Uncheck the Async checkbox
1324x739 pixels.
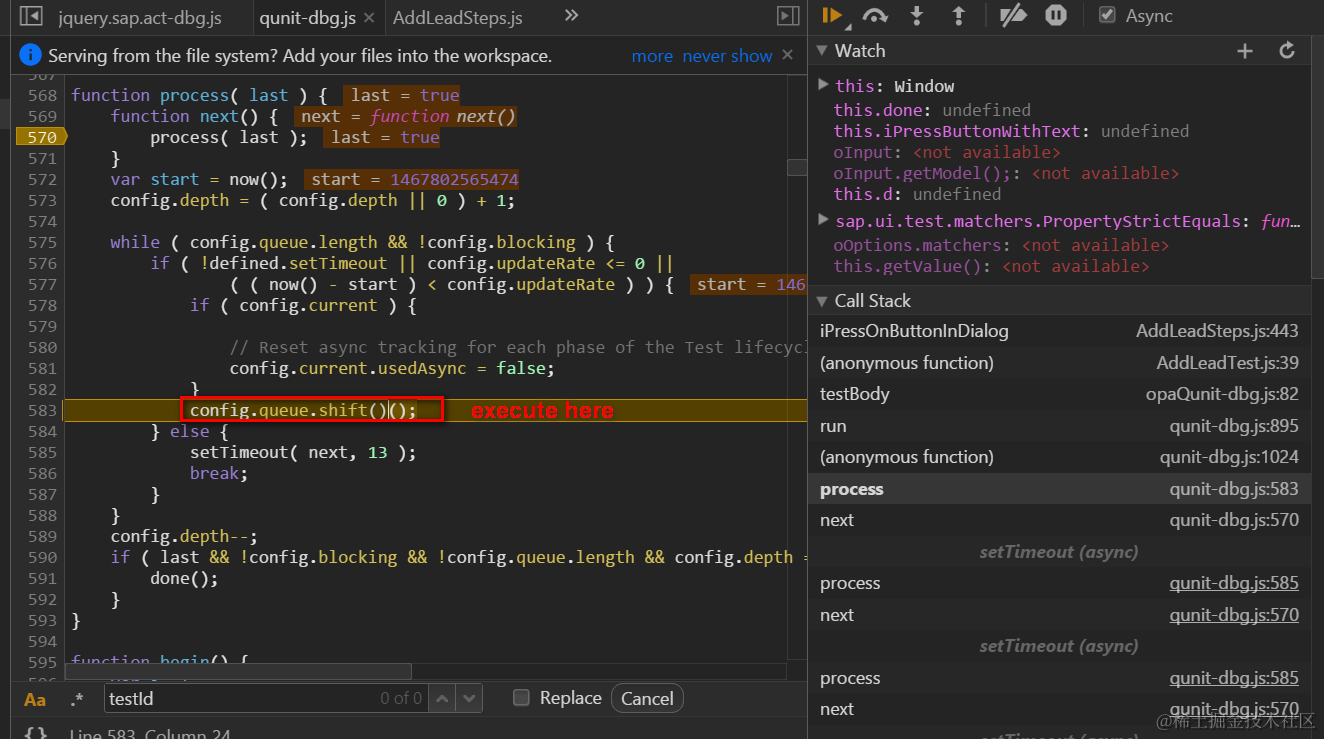(x=1107, y=15)
